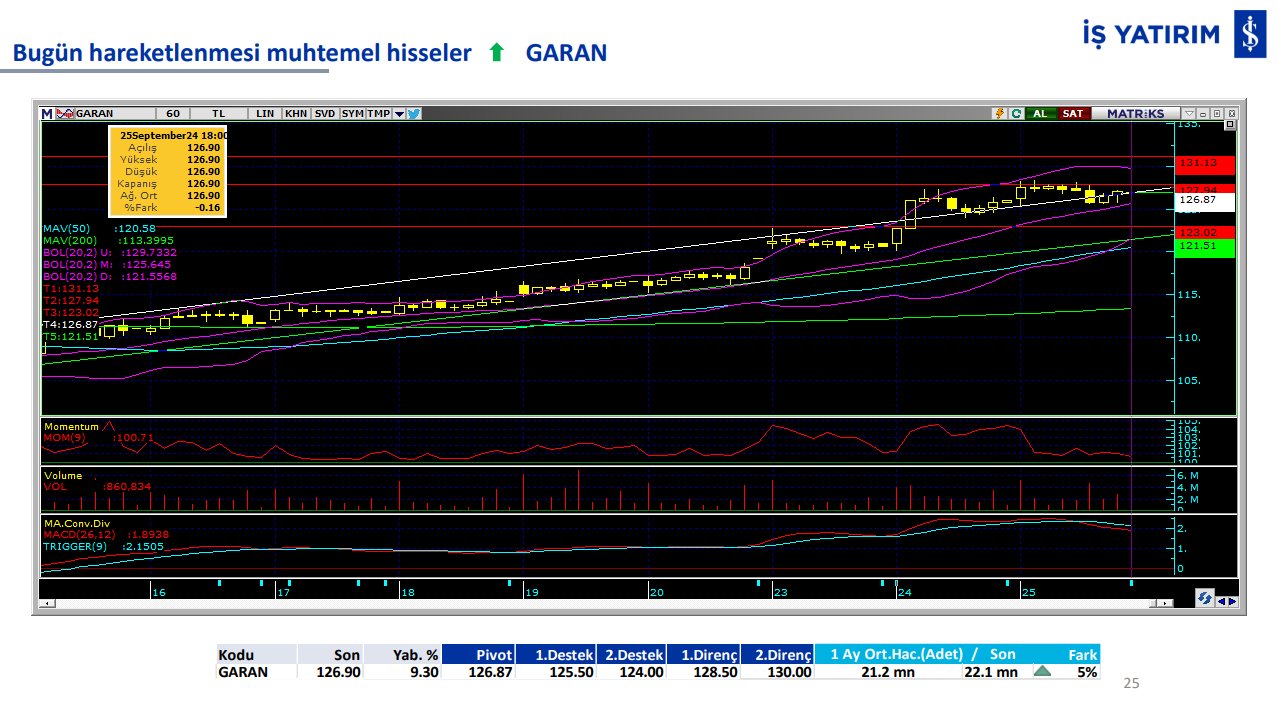Select the TMP template toolbar item

378,114
